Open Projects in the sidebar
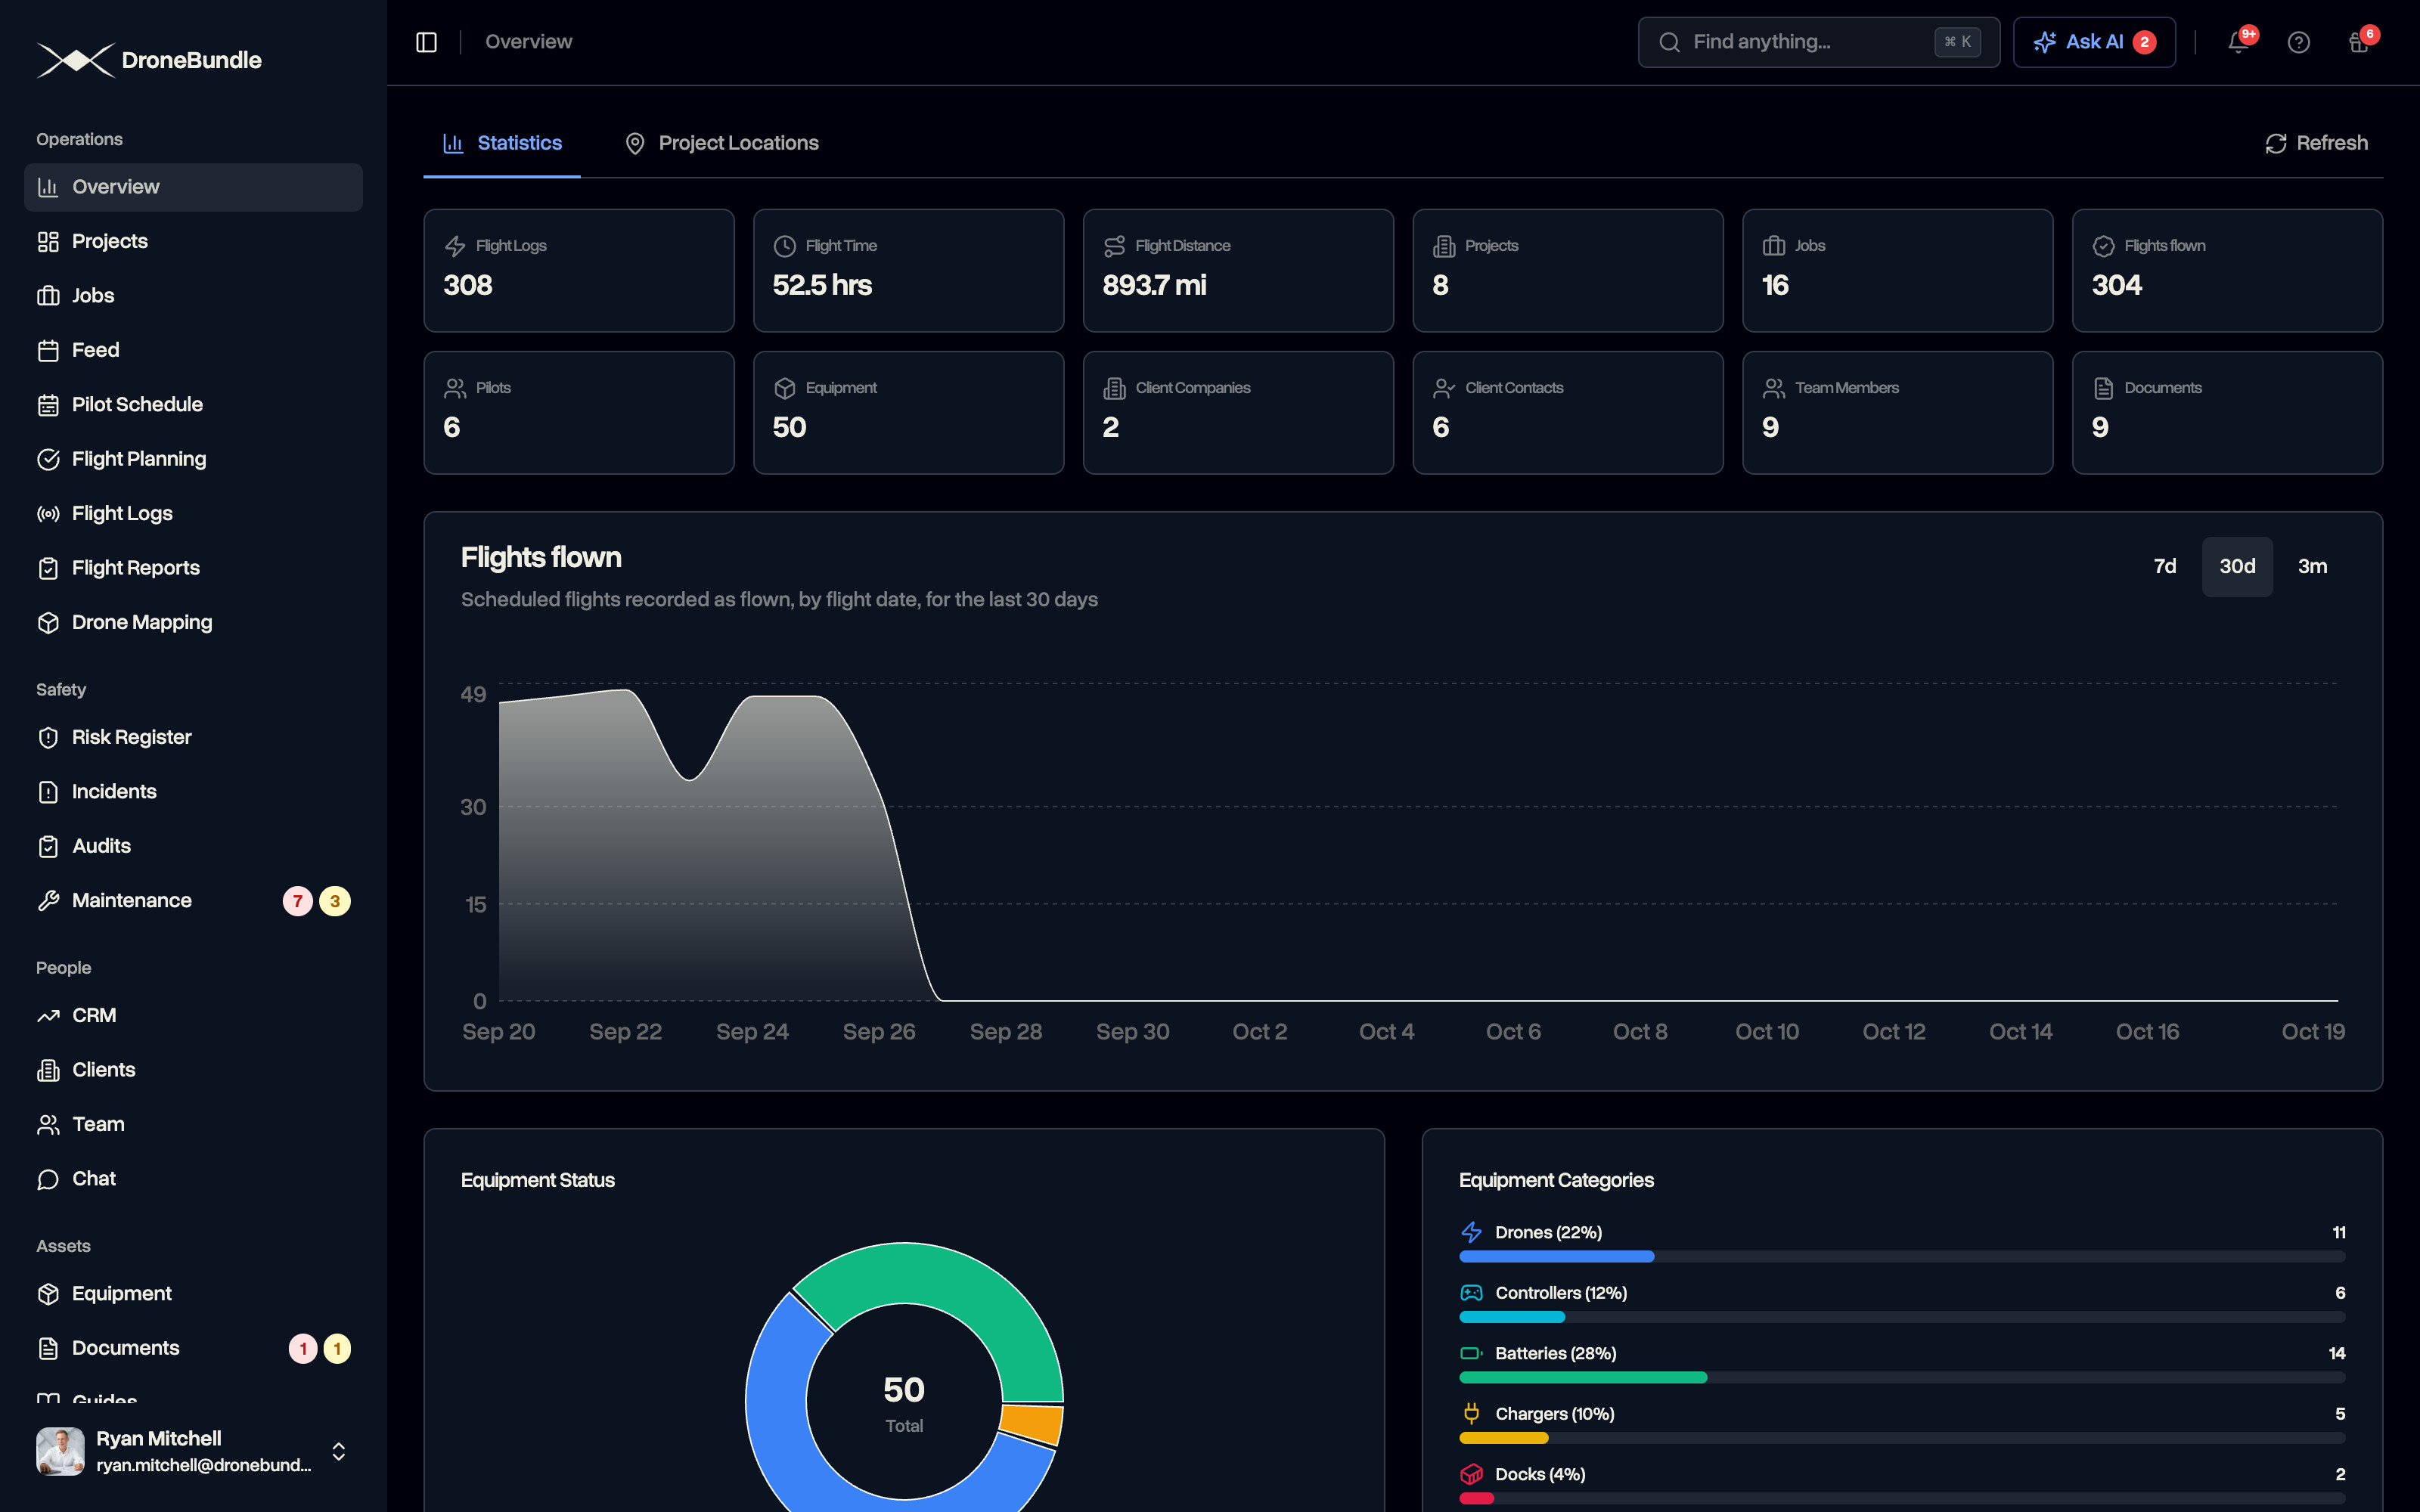 click(x=193, y=241)
